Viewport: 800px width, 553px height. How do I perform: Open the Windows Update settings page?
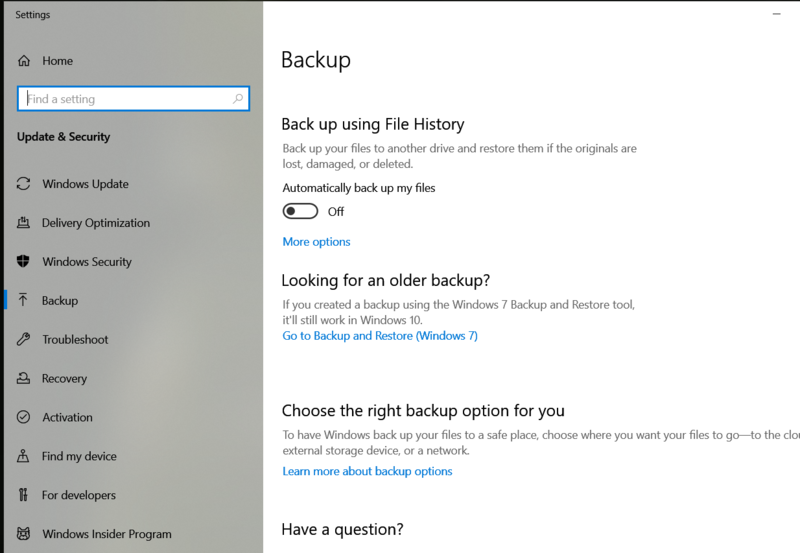[85, 184]
